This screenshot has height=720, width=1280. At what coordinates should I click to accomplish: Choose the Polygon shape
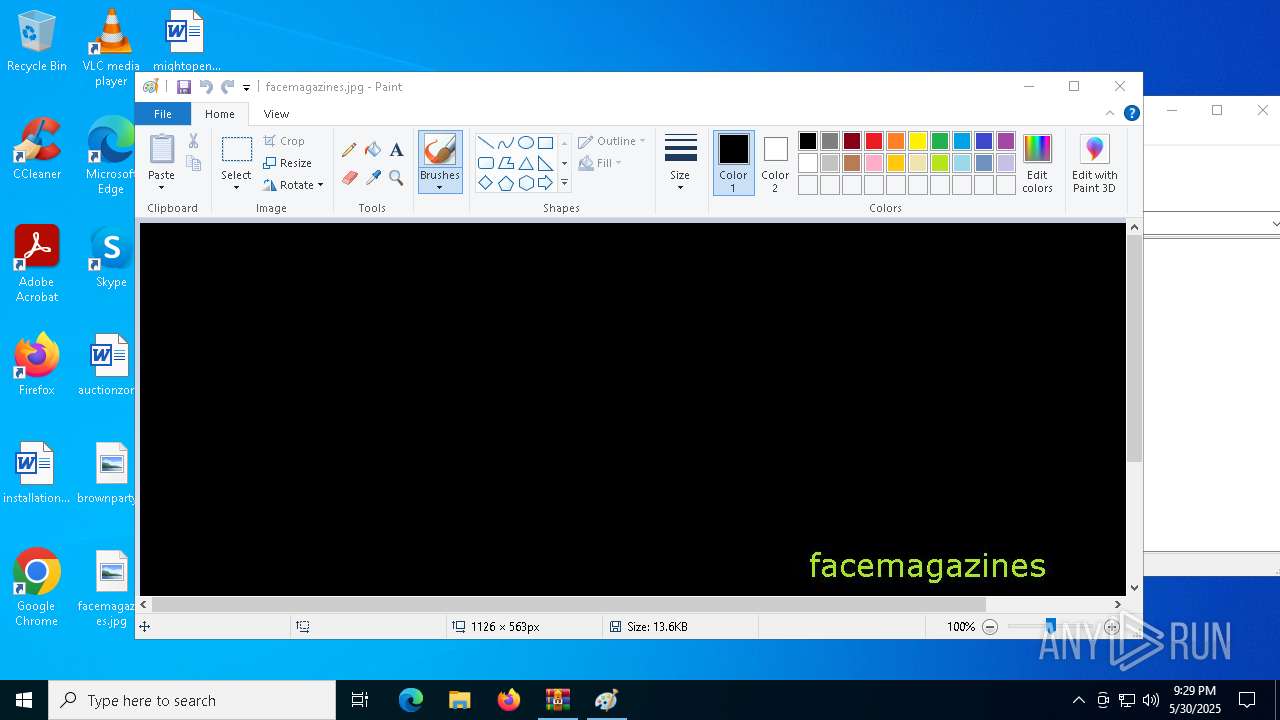point(505,163)
